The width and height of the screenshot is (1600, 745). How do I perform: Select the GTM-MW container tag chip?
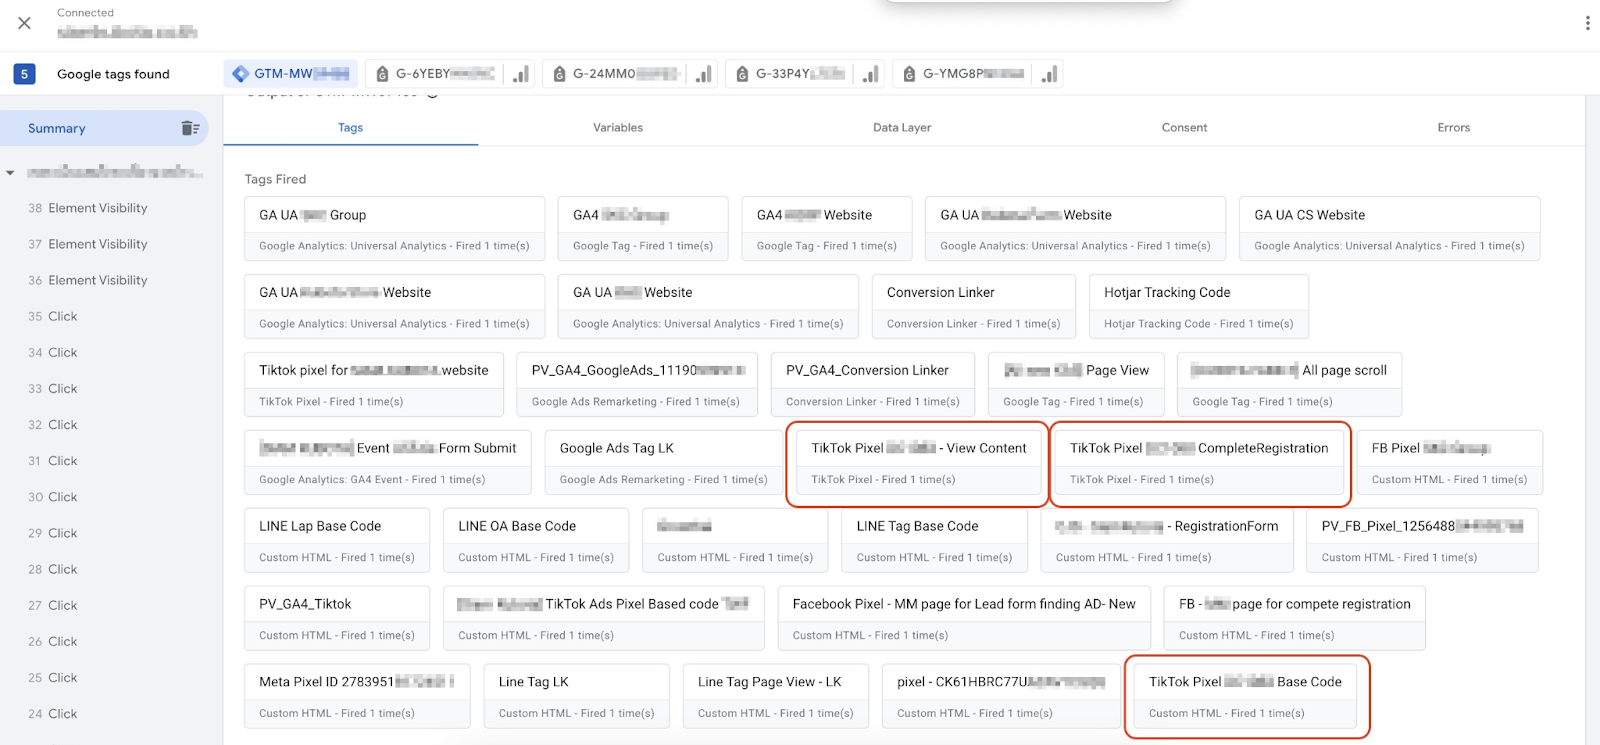[x=290, y=74]
